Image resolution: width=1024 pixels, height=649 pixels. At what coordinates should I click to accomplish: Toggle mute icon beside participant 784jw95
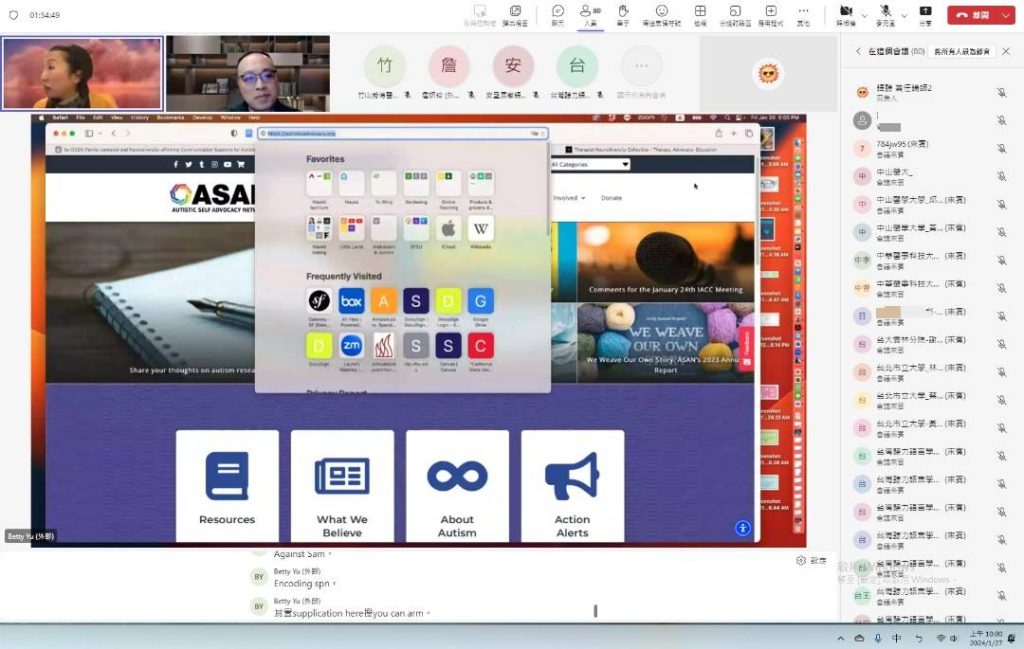click(1001, 148)
